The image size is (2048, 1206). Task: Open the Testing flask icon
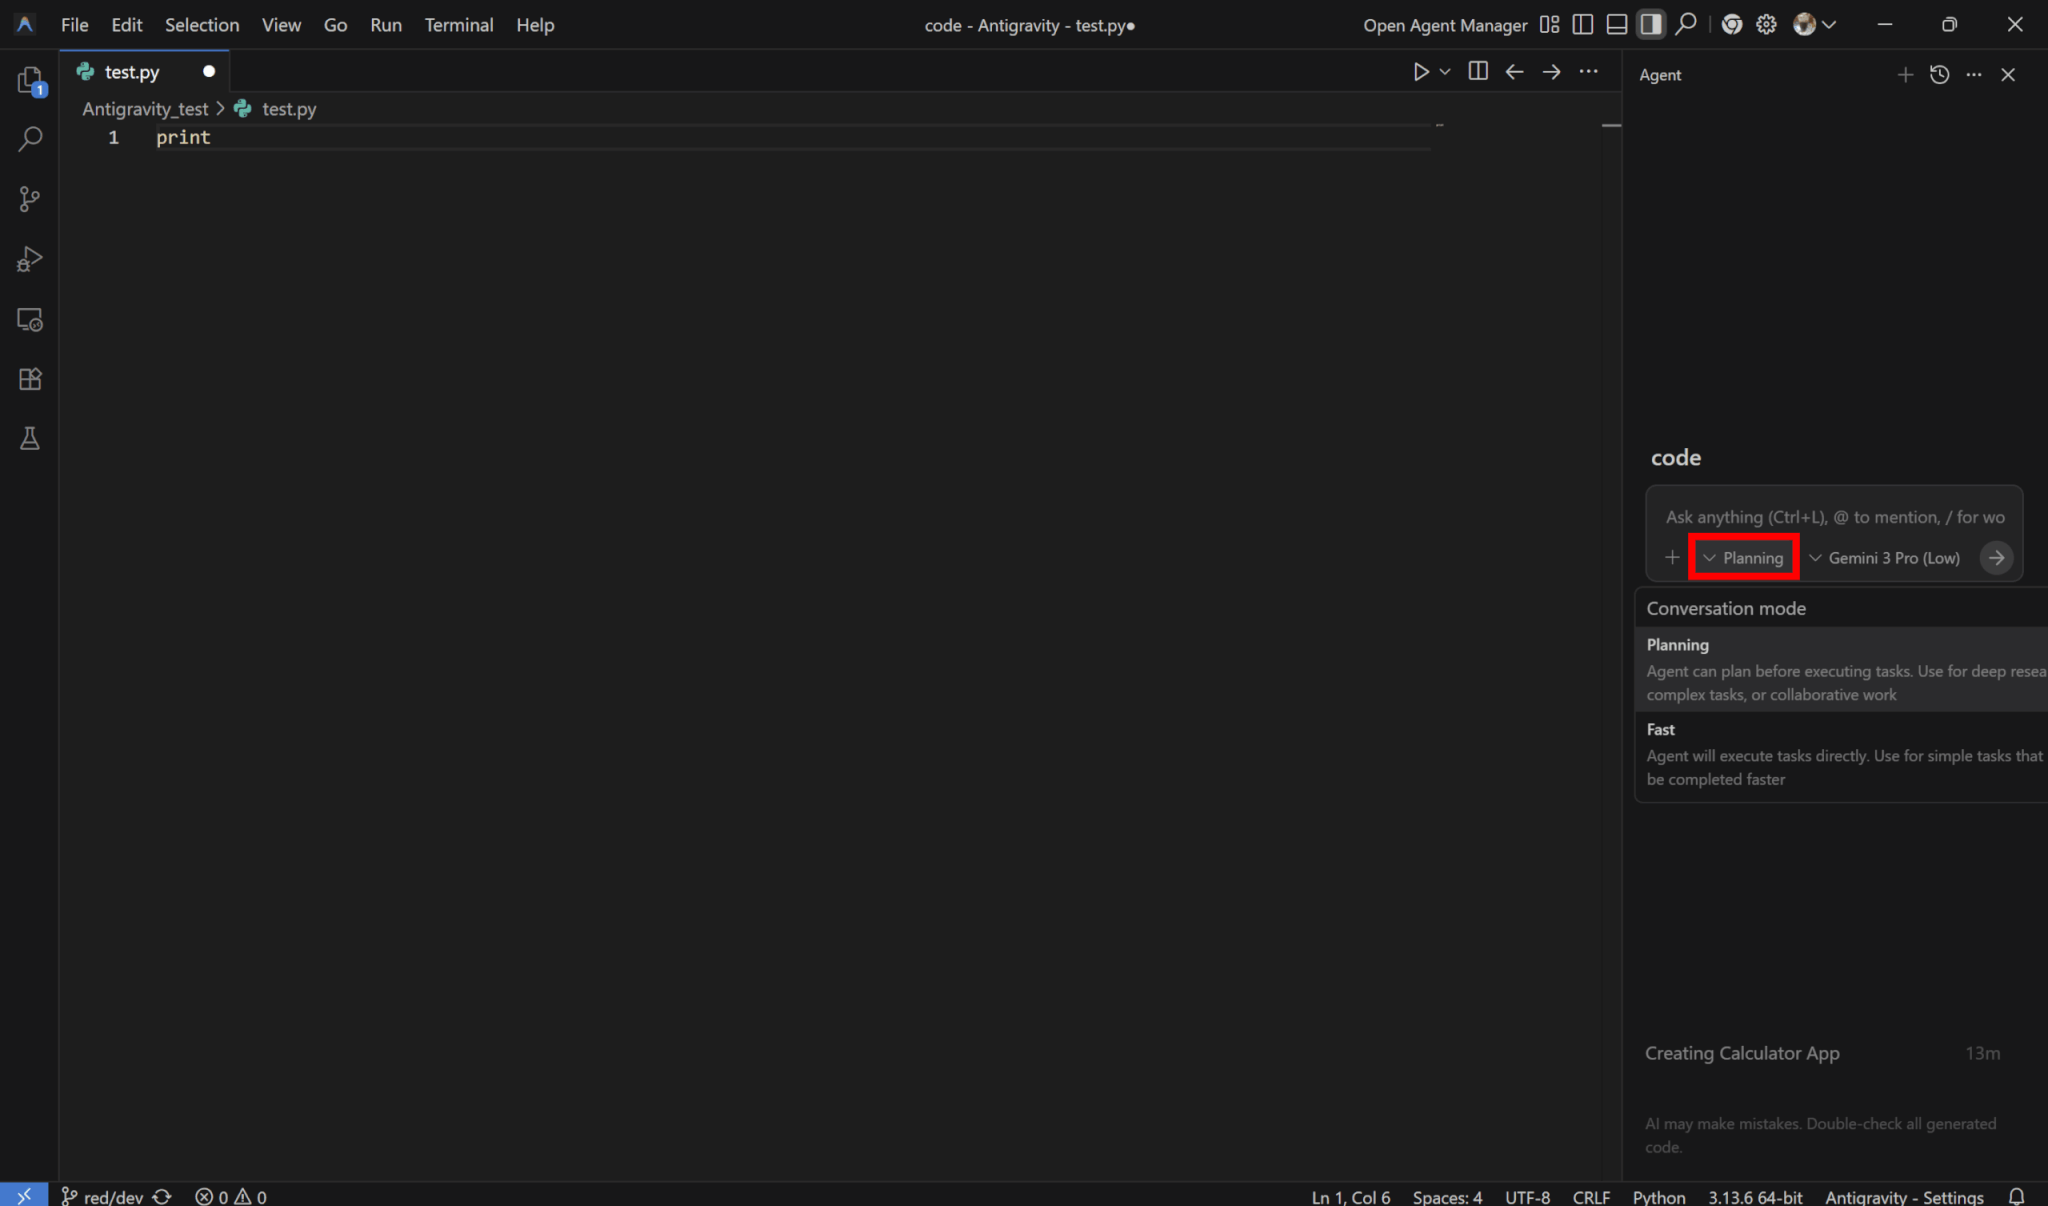coord(30,439)
